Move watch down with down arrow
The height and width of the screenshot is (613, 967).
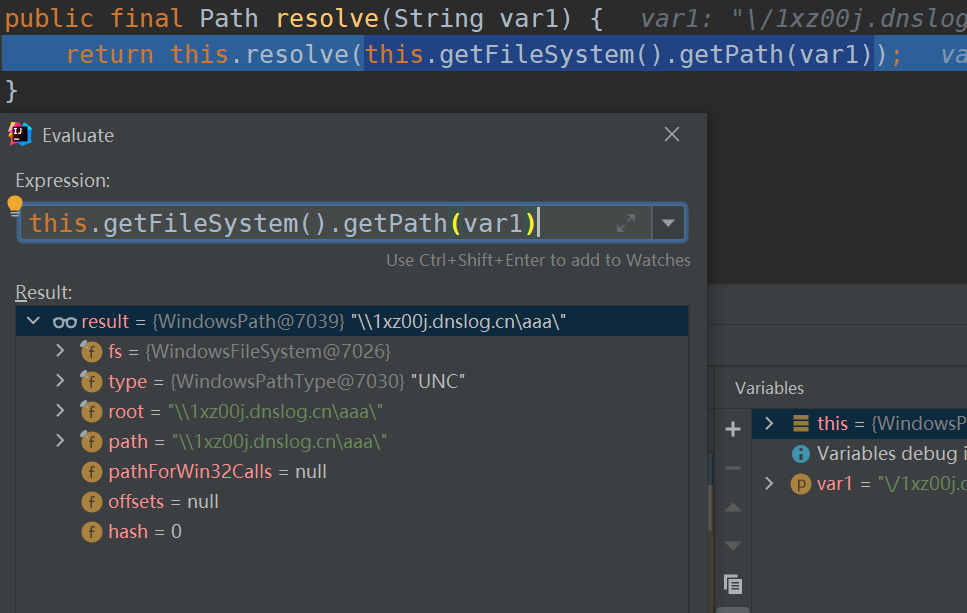(733, 545)
